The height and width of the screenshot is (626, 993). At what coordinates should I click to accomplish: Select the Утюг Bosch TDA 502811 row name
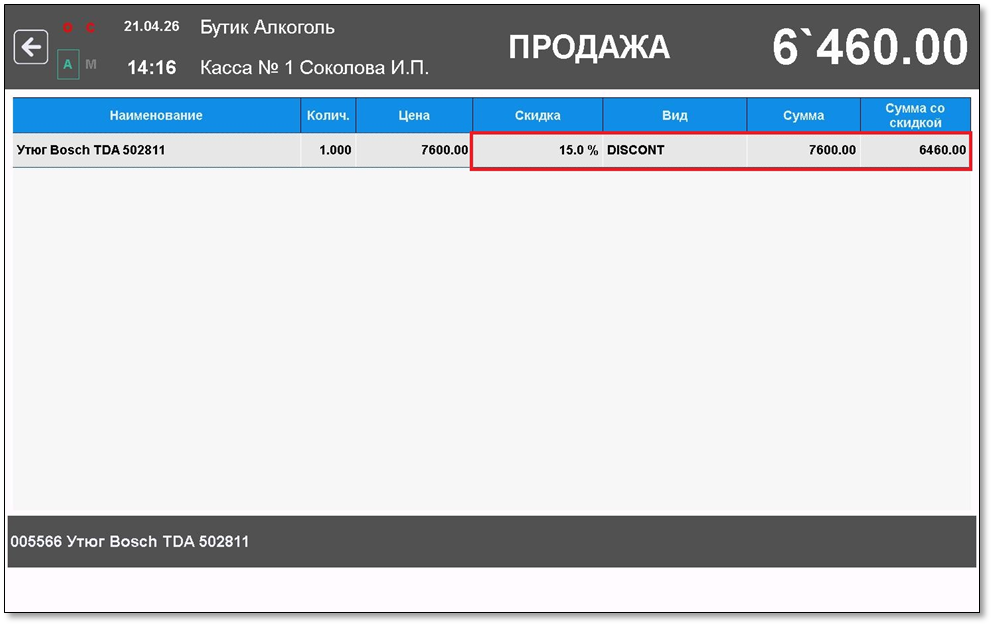click(156, 150)
